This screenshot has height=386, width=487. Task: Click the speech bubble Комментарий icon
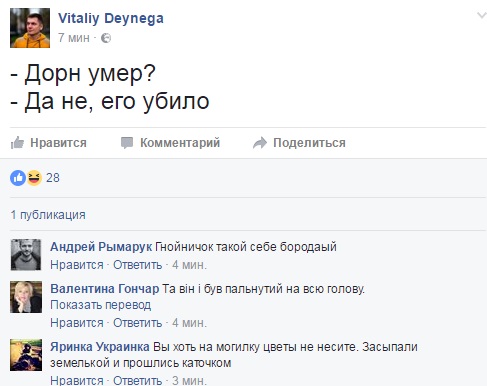[127, 143]
